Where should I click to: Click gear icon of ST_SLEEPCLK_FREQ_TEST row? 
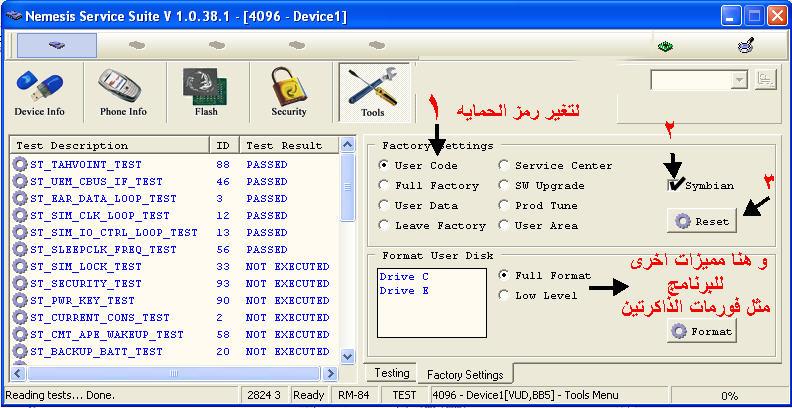(20, 249)
